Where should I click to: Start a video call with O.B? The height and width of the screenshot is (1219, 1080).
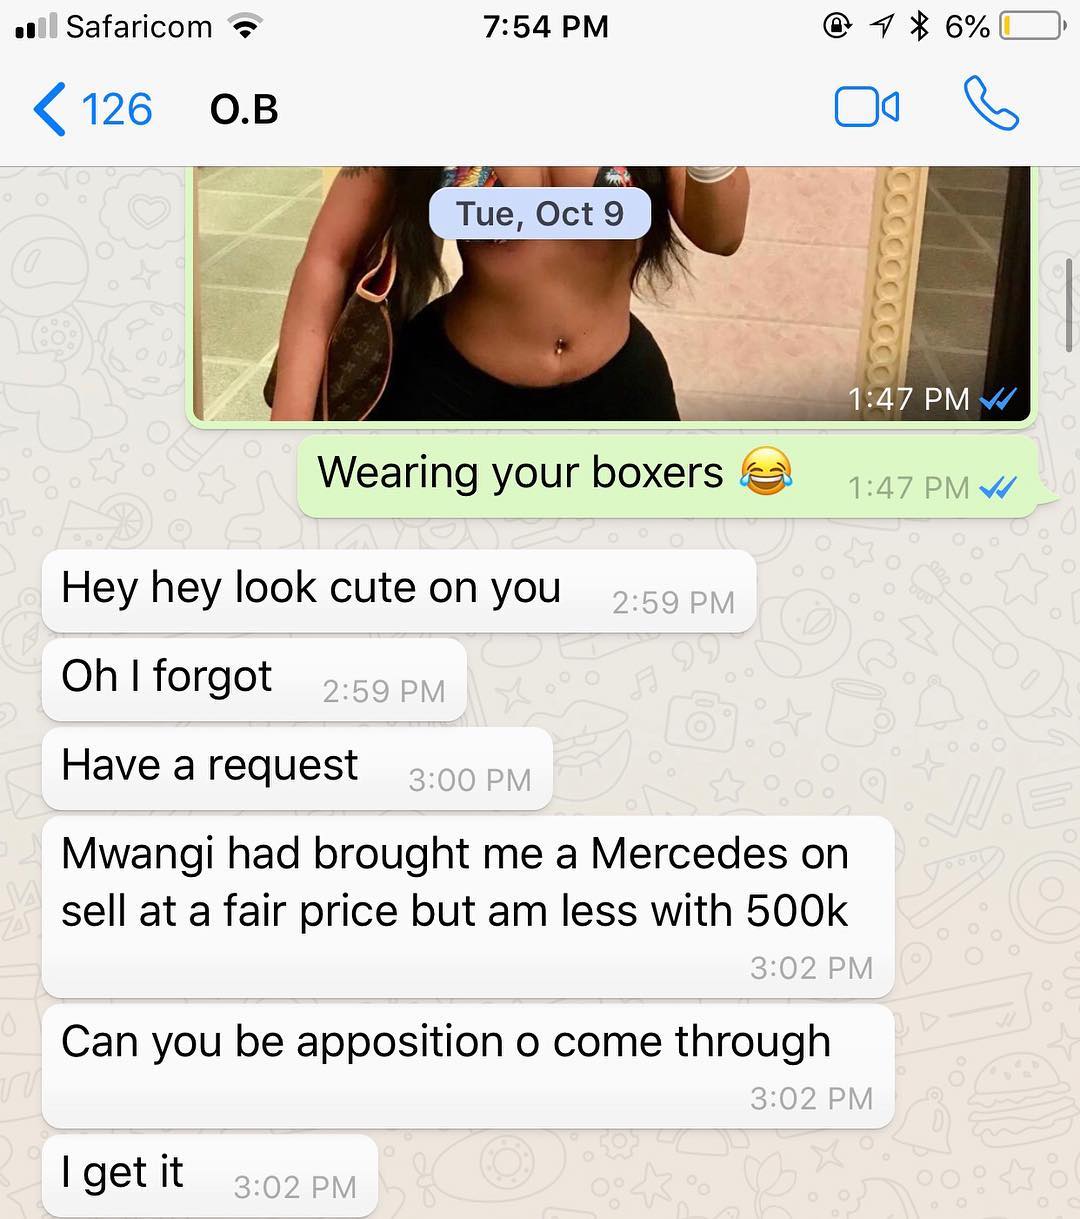(x=866, y=108)
